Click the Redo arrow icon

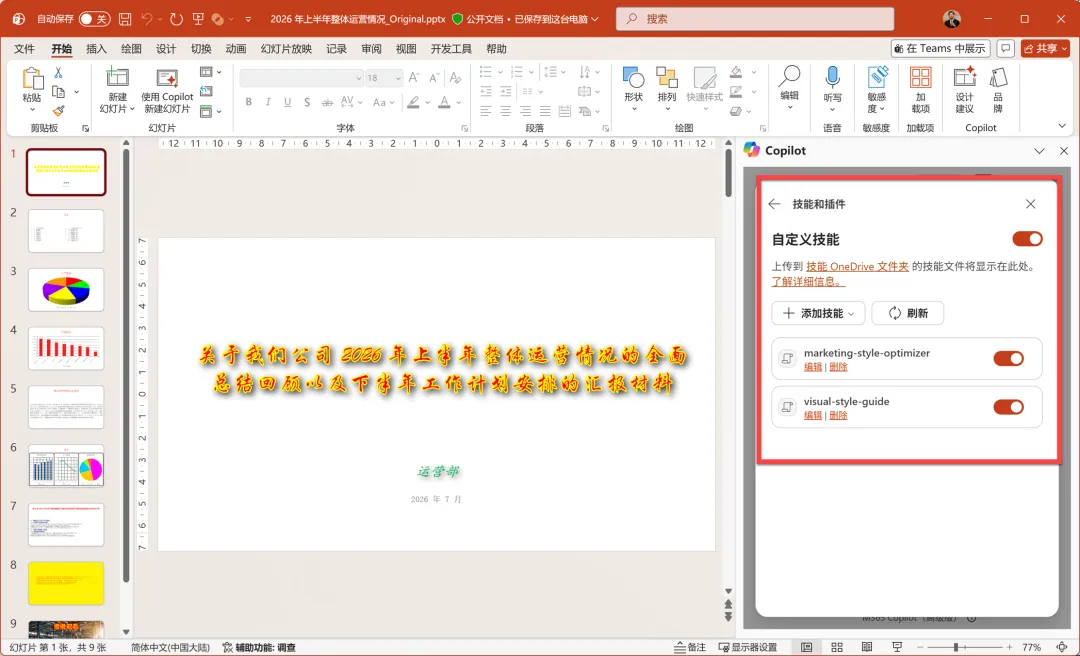pyautogui.click(x=176, y=19)
